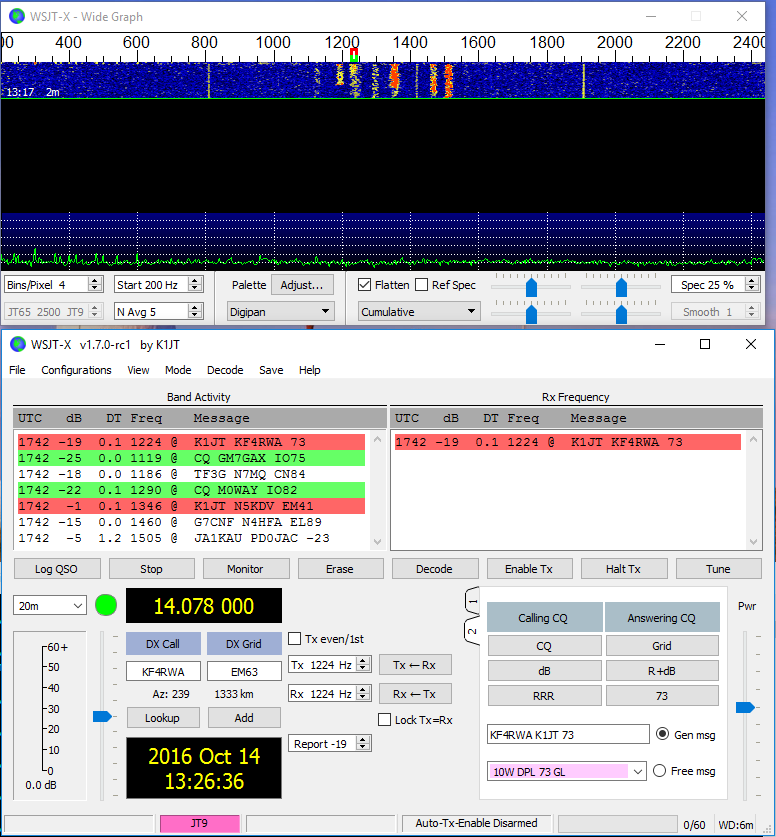Select the CQ M0WAY IO82 decode line
The width and height of the screenshot is (776, 837).
192,490
